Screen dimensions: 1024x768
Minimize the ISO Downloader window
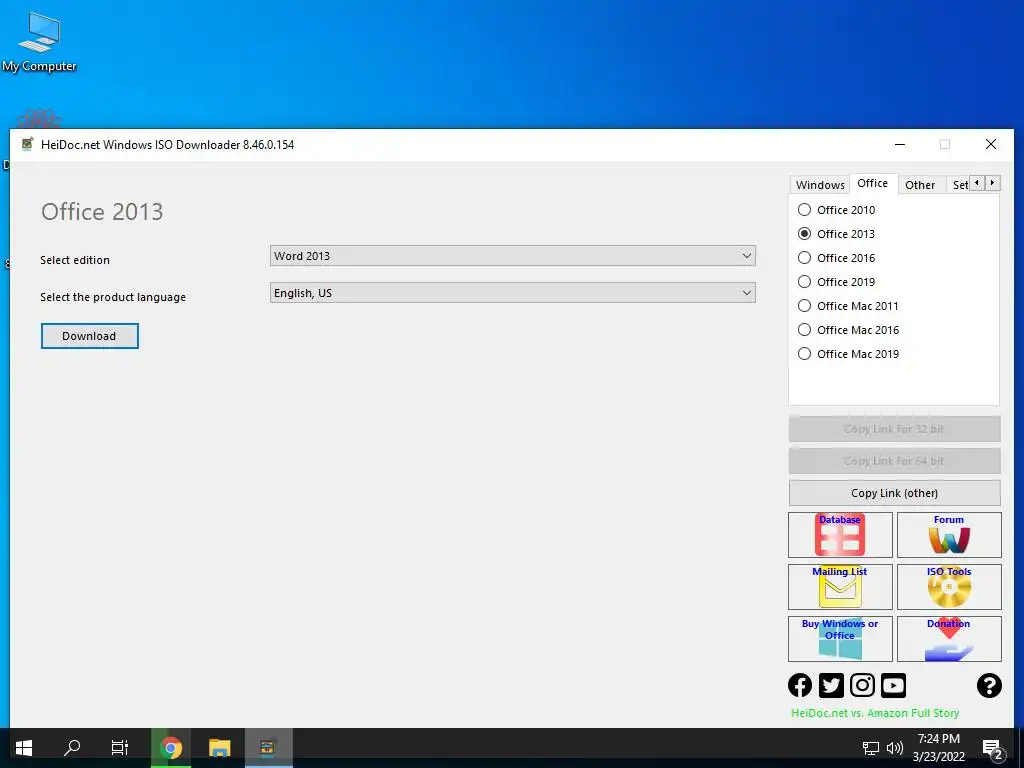click(900, 144)
